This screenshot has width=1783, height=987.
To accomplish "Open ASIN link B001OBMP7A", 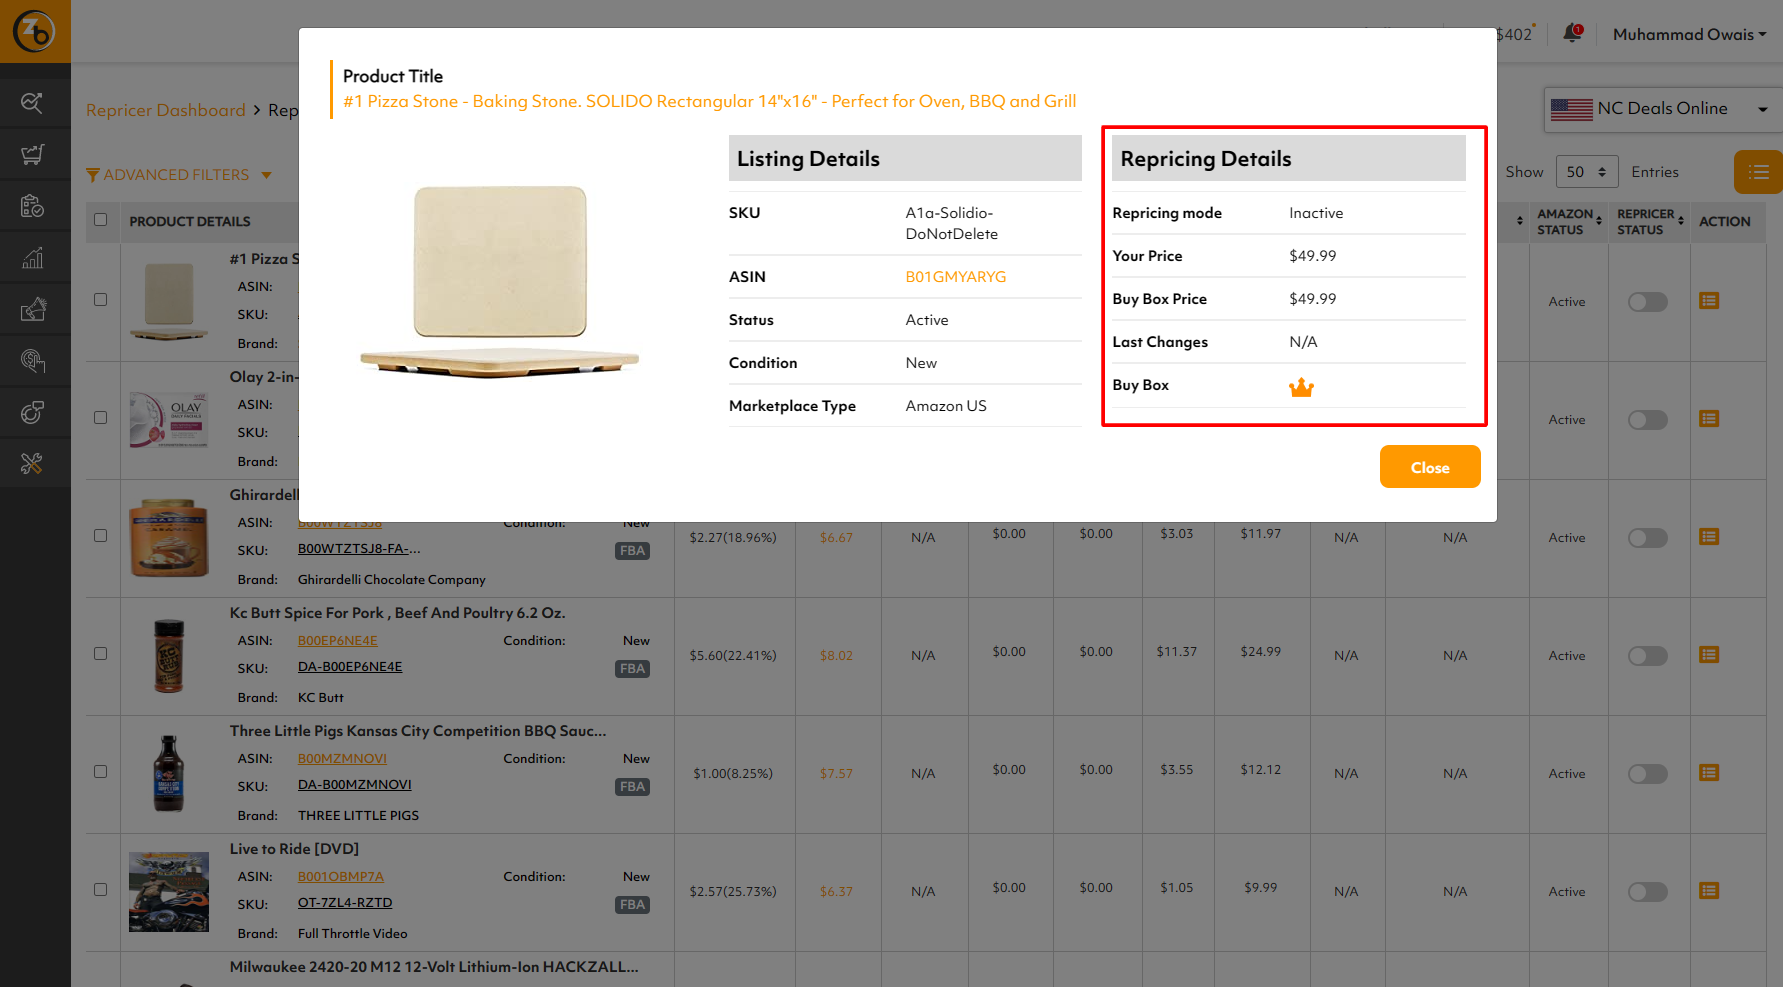I will click(x=341, y=877).
